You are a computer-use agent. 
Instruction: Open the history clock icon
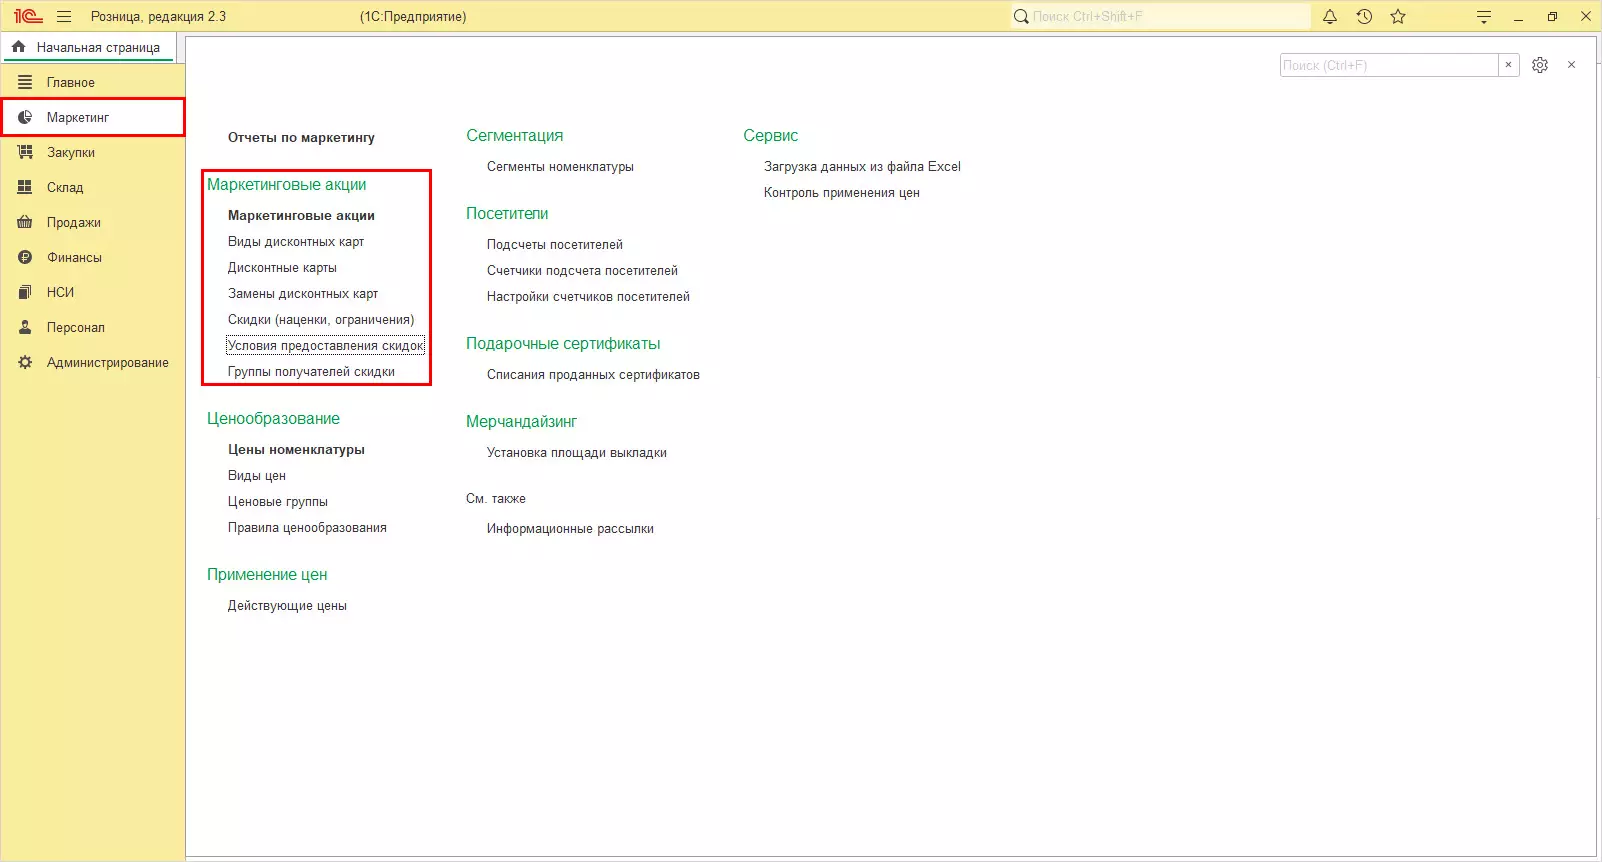tap(1364, 16)
